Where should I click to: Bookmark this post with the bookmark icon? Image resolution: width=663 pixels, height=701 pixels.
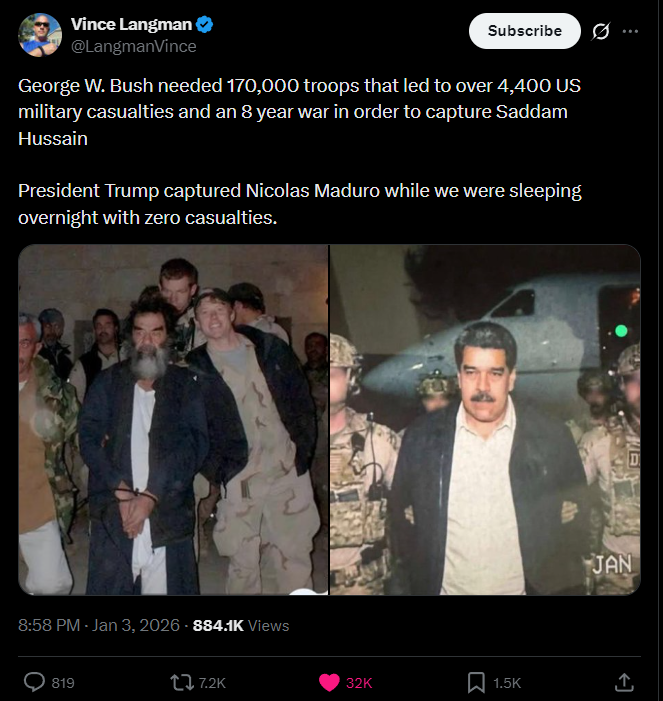pos(476,682)
